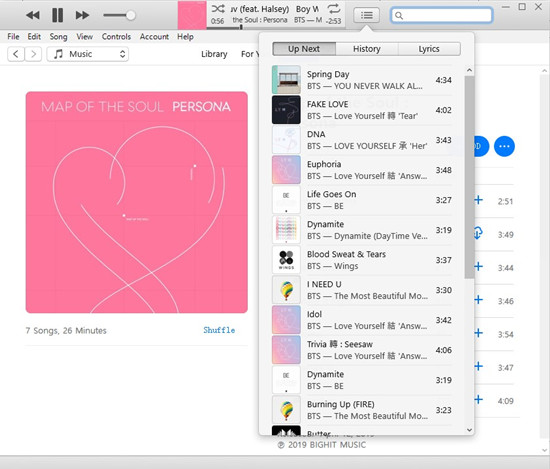Click the Shuffle link below album art

click(219, 330)
